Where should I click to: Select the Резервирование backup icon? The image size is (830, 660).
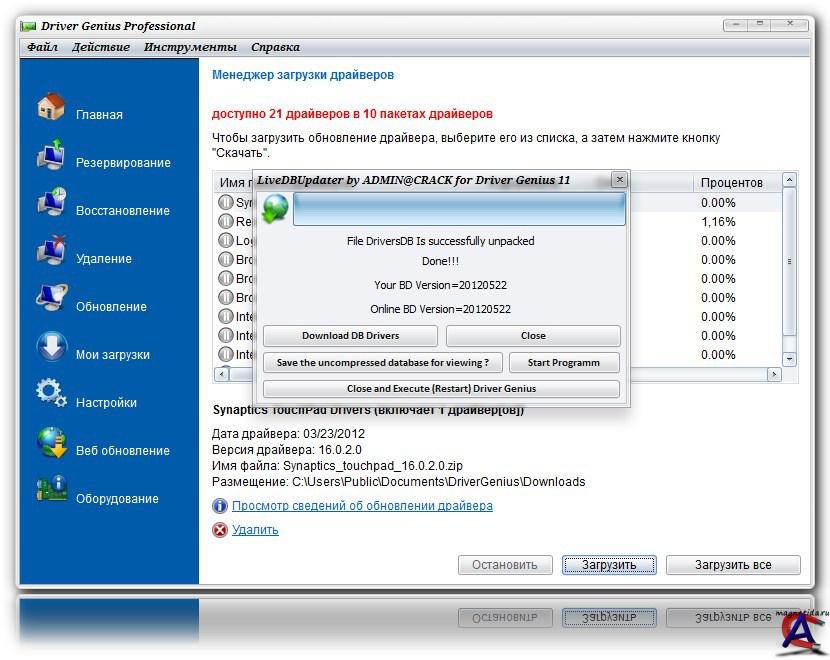[51, 156]
